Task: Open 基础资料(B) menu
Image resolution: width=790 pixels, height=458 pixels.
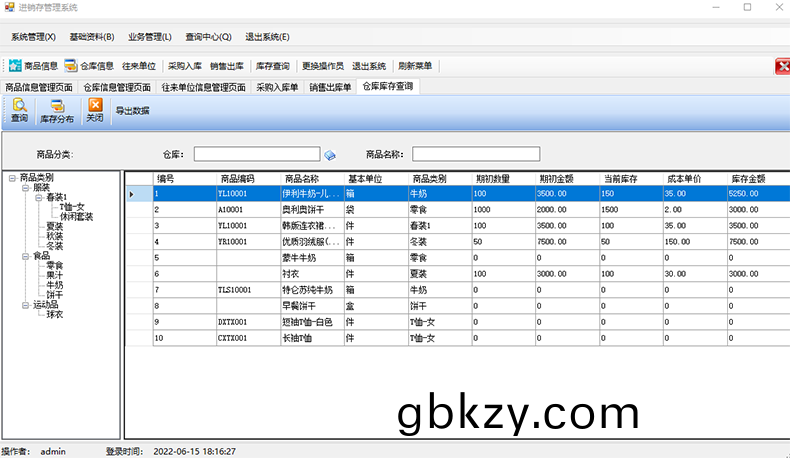Action: (92, 37)
